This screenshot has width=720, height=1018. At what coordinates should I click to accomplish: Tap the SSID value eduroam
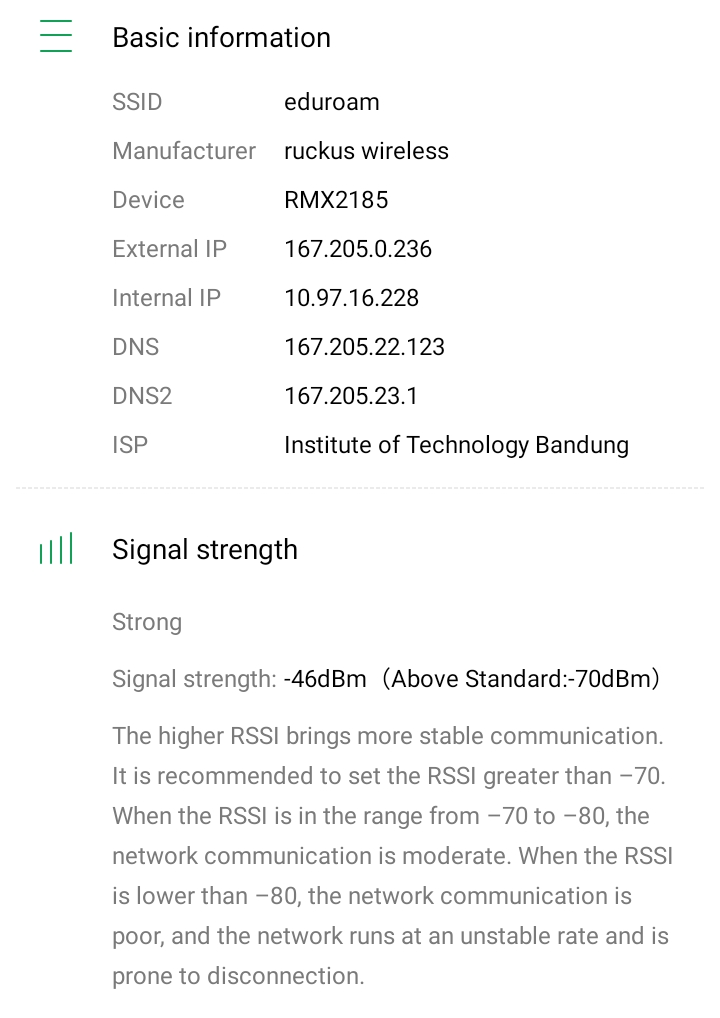(331, 102)
